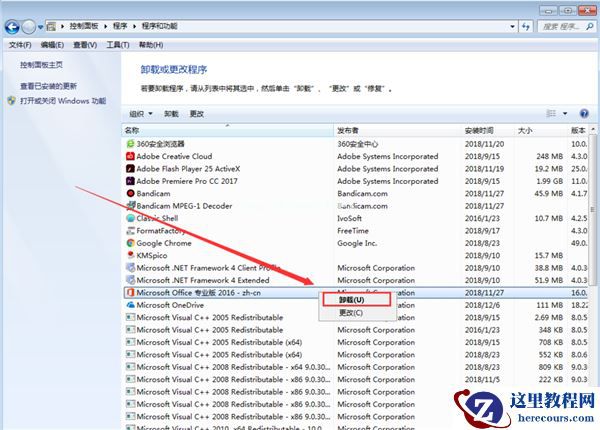600x430 pixels.
Task: Select the 15.7 MB size value
Action: pos(549,255)
